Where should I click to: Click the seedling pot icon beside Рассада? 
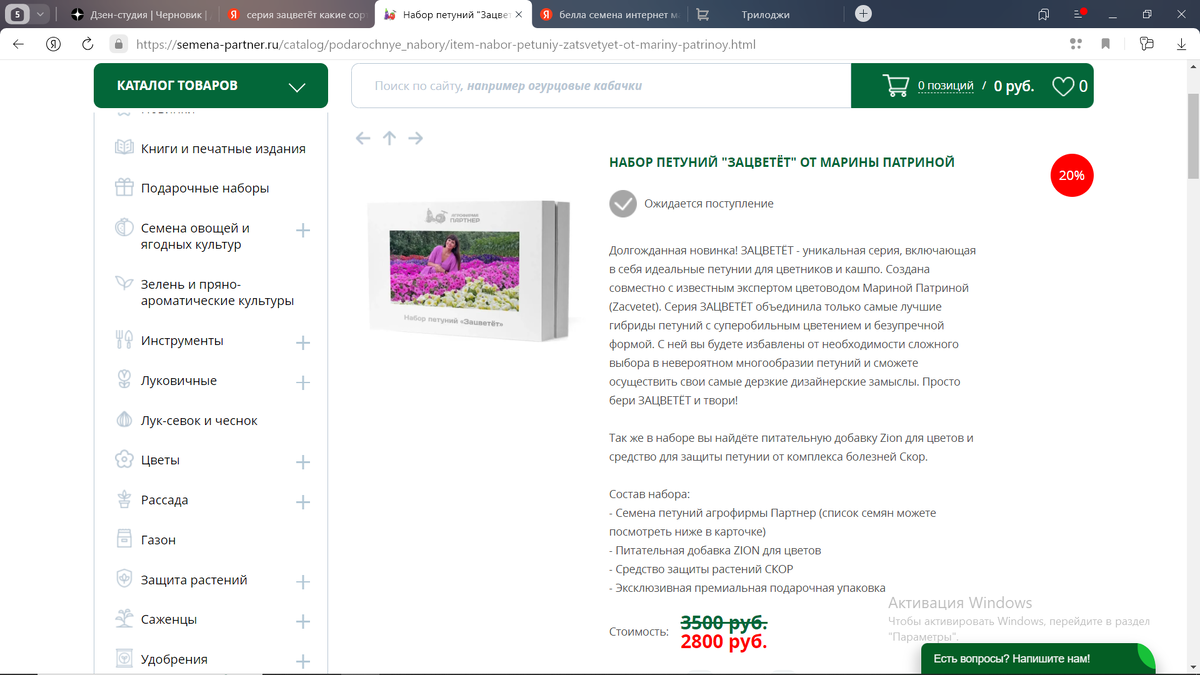tap(124, 498)
